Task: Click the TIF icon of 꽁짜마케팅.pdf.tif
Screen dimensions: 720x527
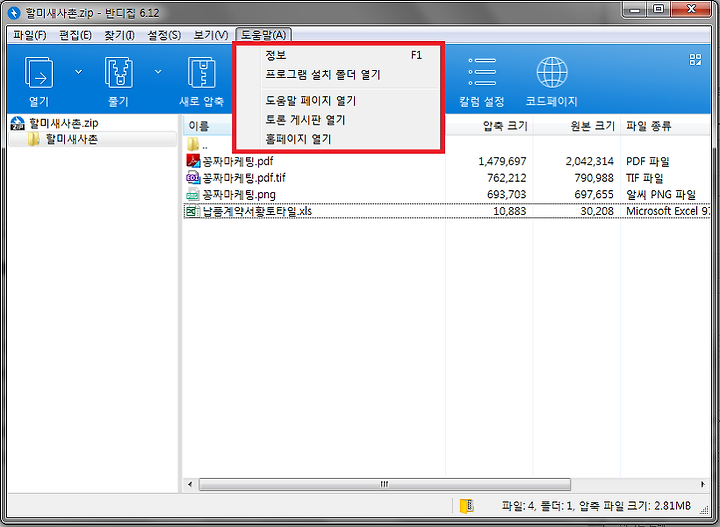Action: coord(193,178)
